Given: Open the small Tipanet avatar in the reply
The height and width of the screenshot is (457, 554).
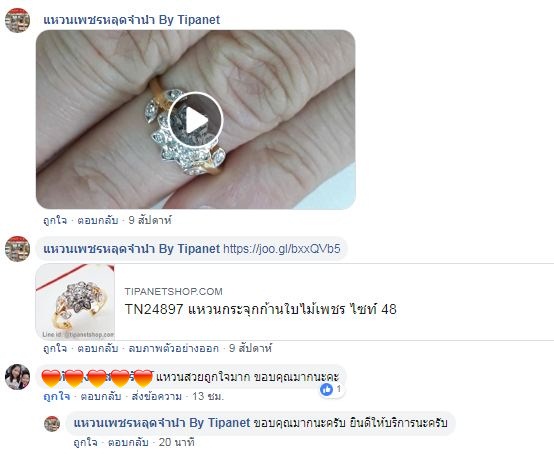Looking at the screenshot, I should 52,423.
